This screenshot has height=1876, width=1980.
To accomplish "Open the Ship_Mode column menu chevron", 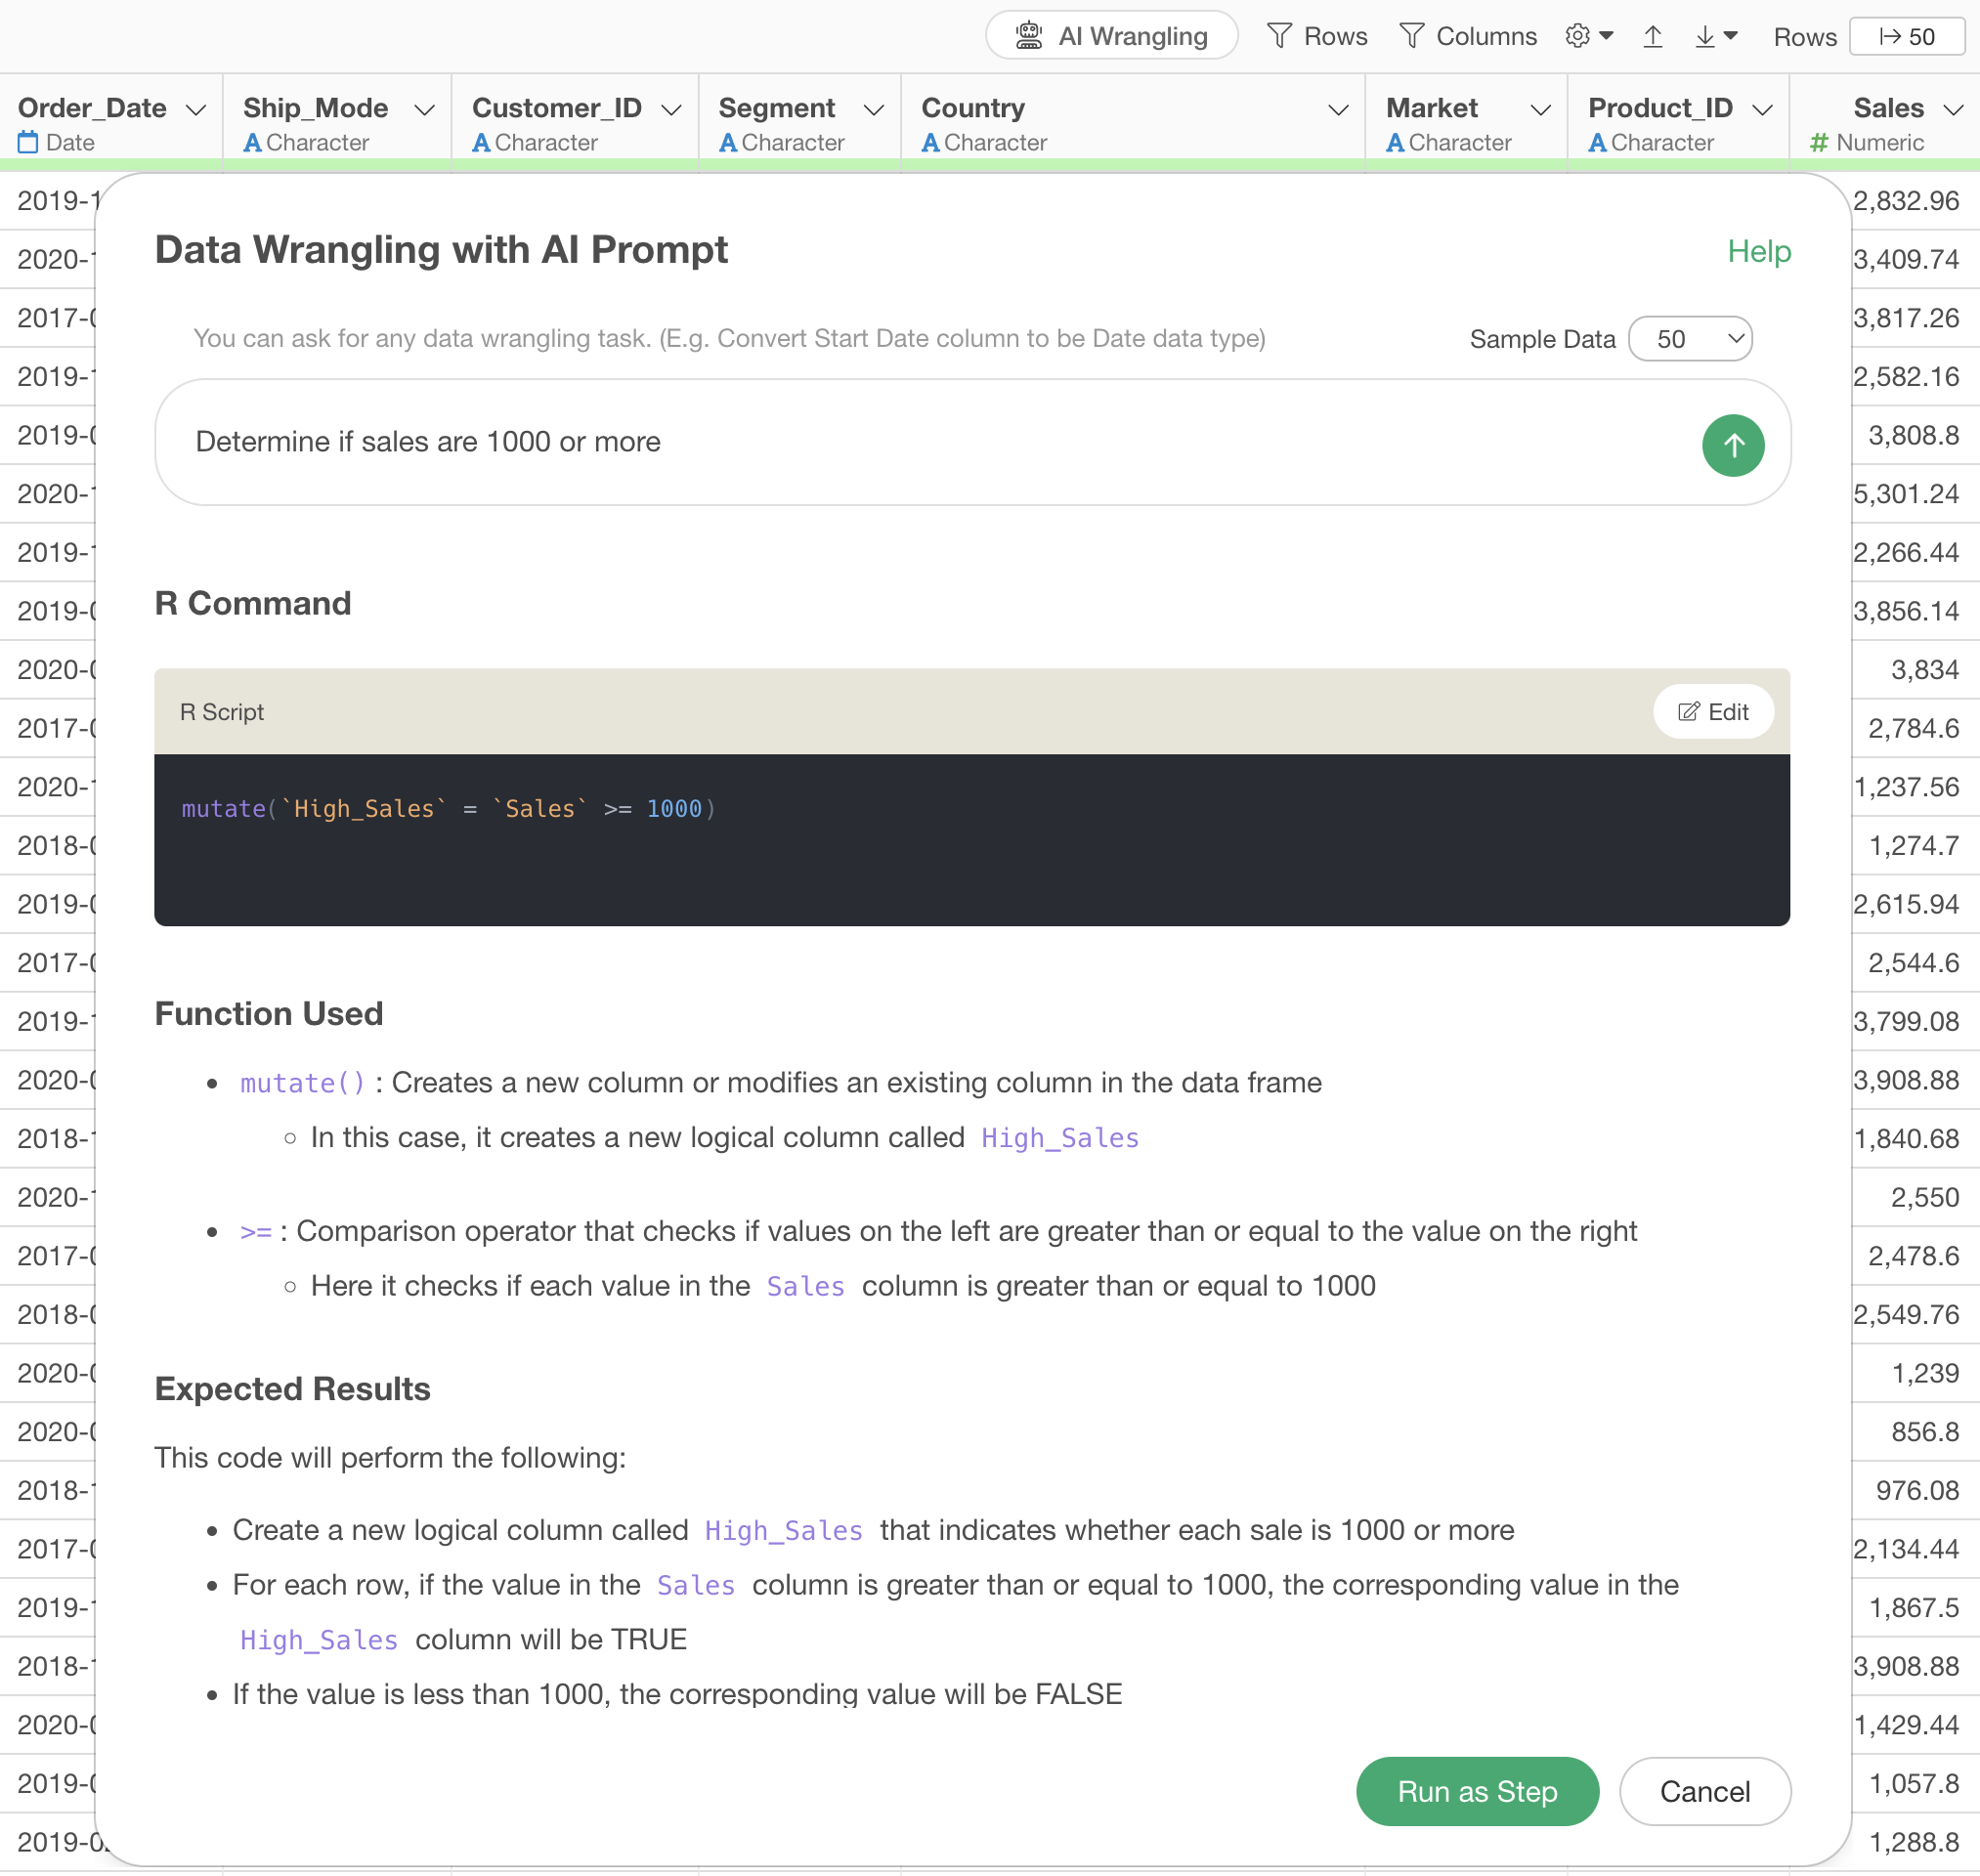I will click(424, 109).
